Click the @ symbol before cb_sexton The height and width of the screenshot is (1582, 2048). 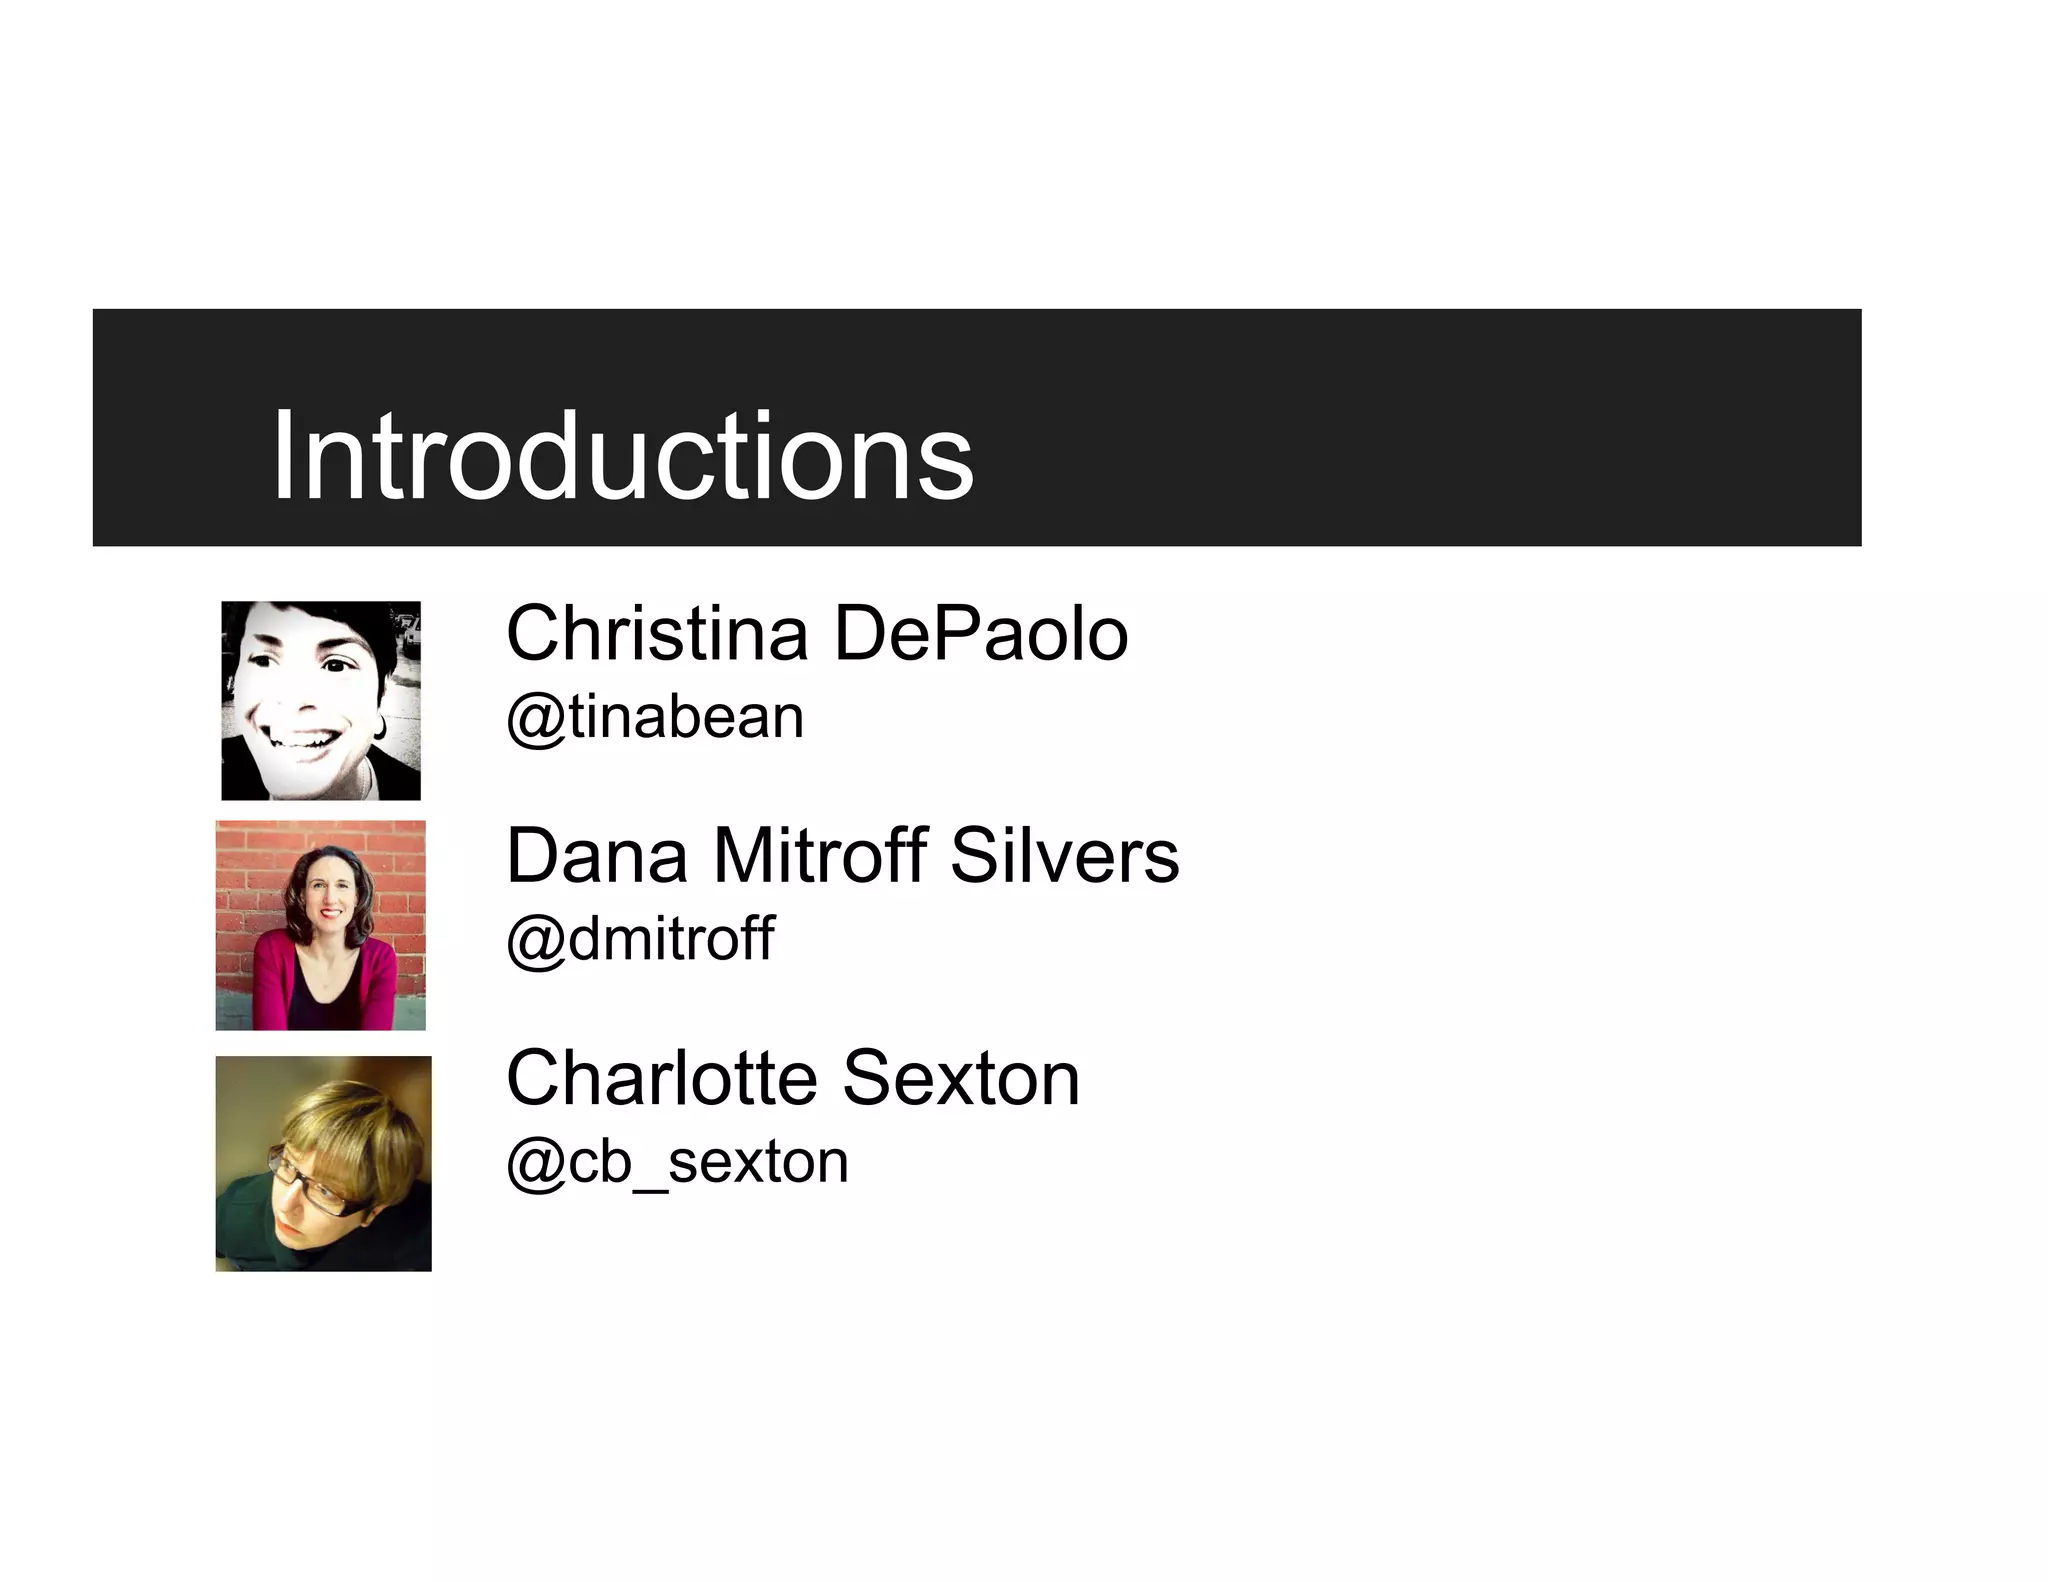pos(537,1165)
